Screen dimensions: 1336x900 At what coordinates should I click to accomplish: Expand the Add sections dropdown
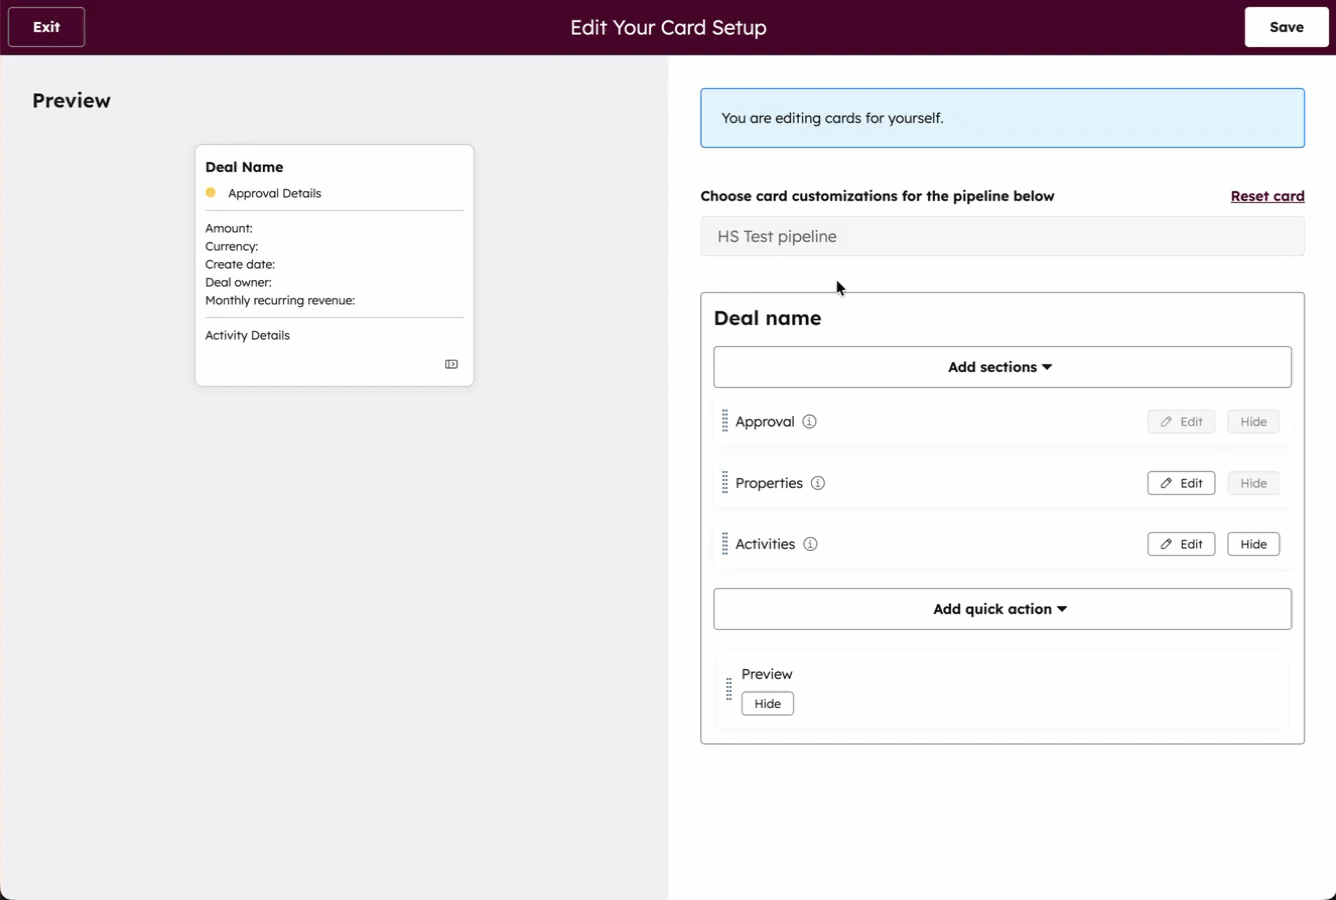tap(1001, 366)
